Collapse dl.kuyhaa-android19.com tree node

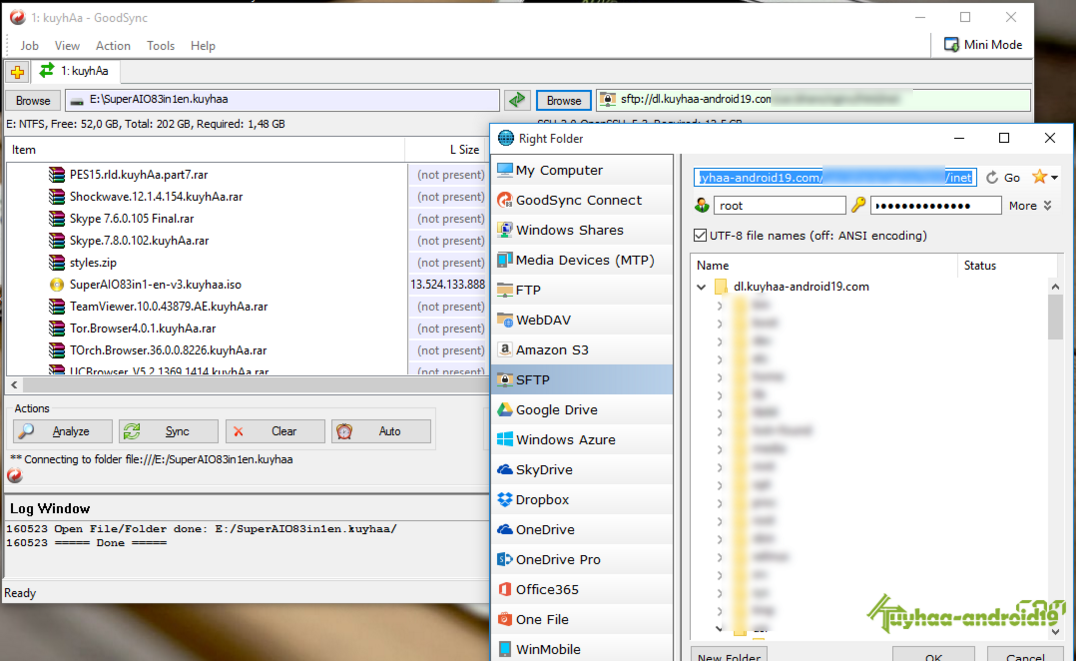[701, 287]
